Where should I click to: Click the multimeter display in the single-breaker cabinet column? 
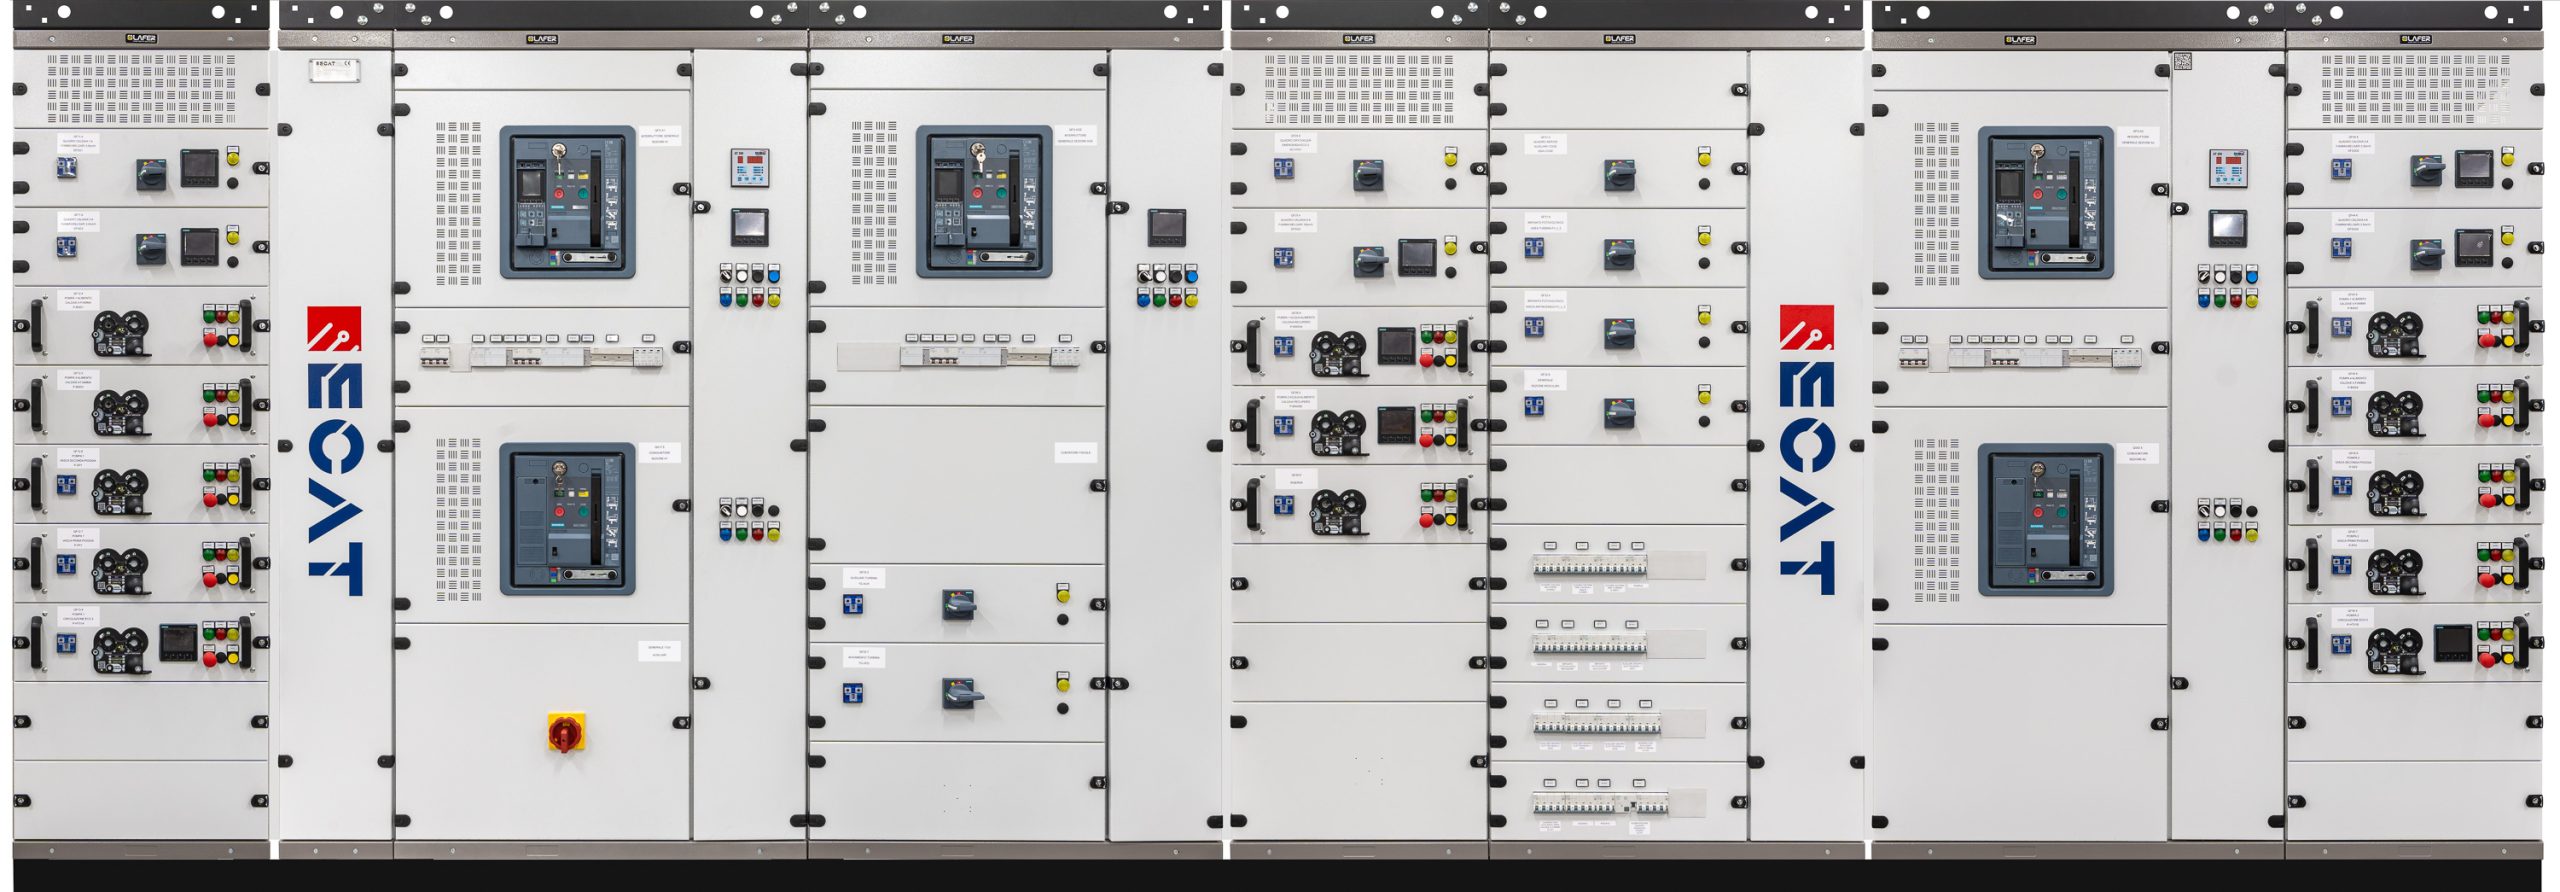pos(1166,228)
